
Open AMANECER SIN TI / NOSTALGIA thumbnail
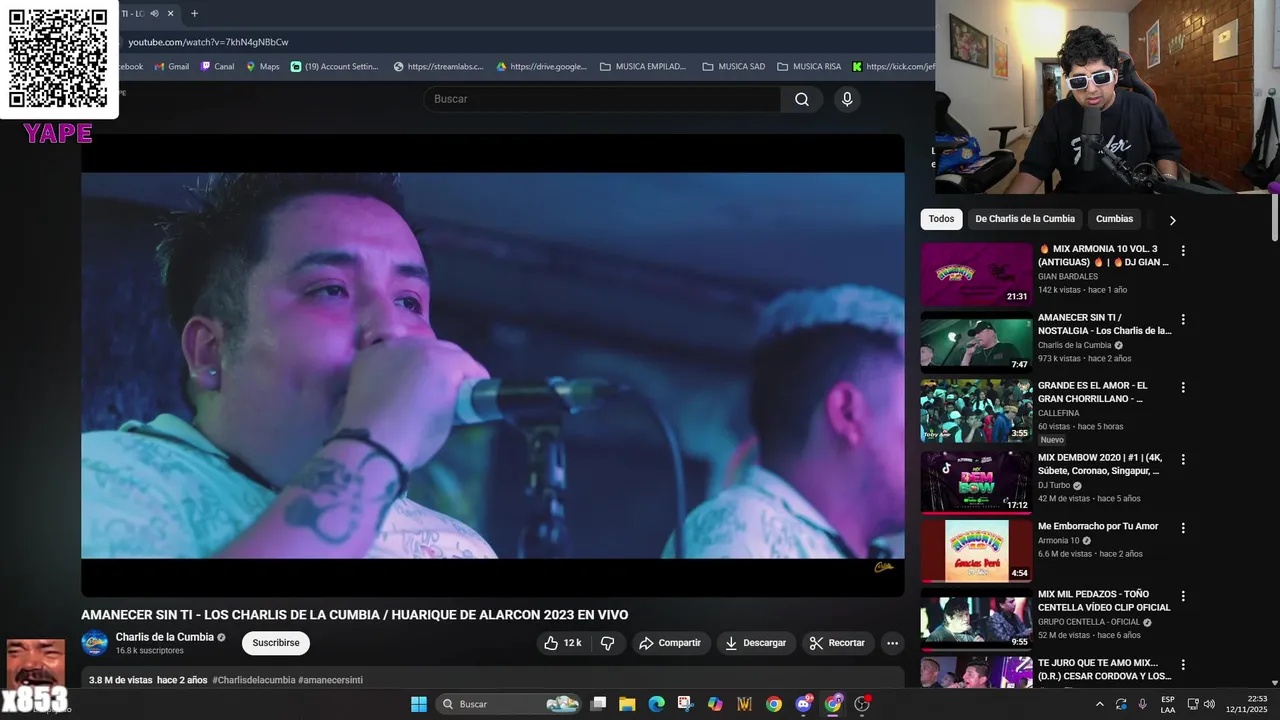pyautogui.click(x=976, y=342)
